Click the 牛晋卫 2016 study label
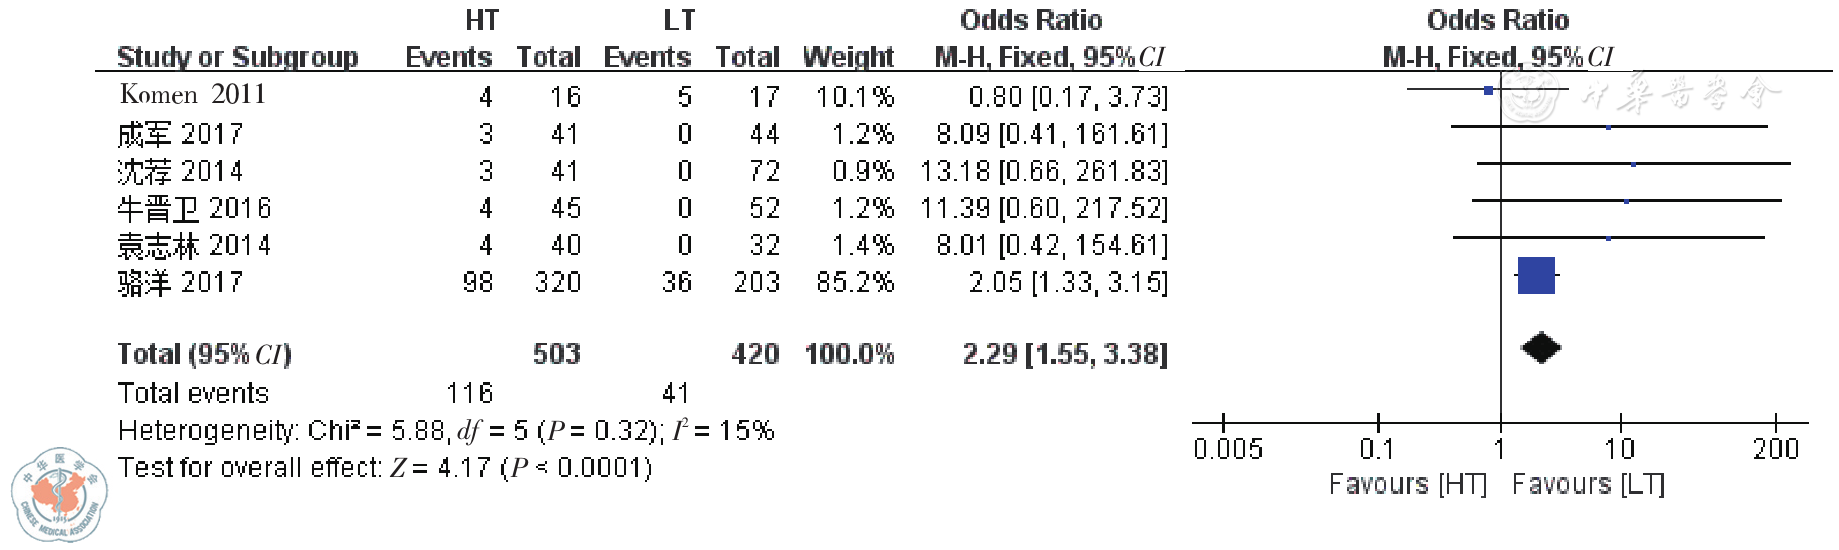This screenshot has width=1839, height=550. click(194, 208)
